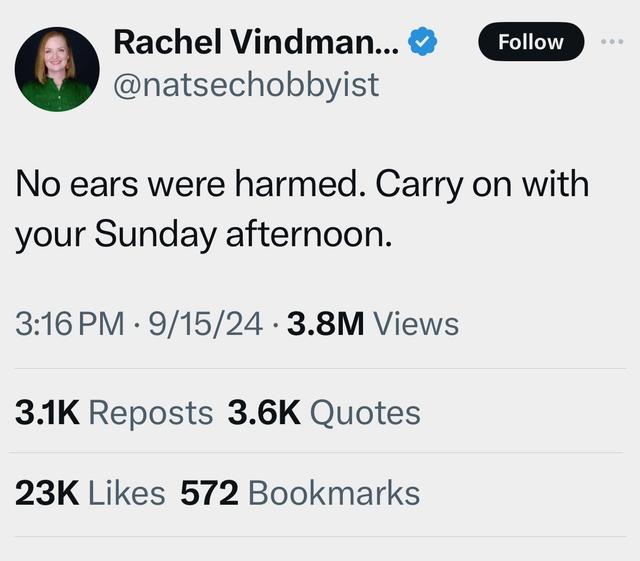This screenshot has width=640, height=561.
Task: Click the 572 bookmark count
Action: [x=209, y=493]
